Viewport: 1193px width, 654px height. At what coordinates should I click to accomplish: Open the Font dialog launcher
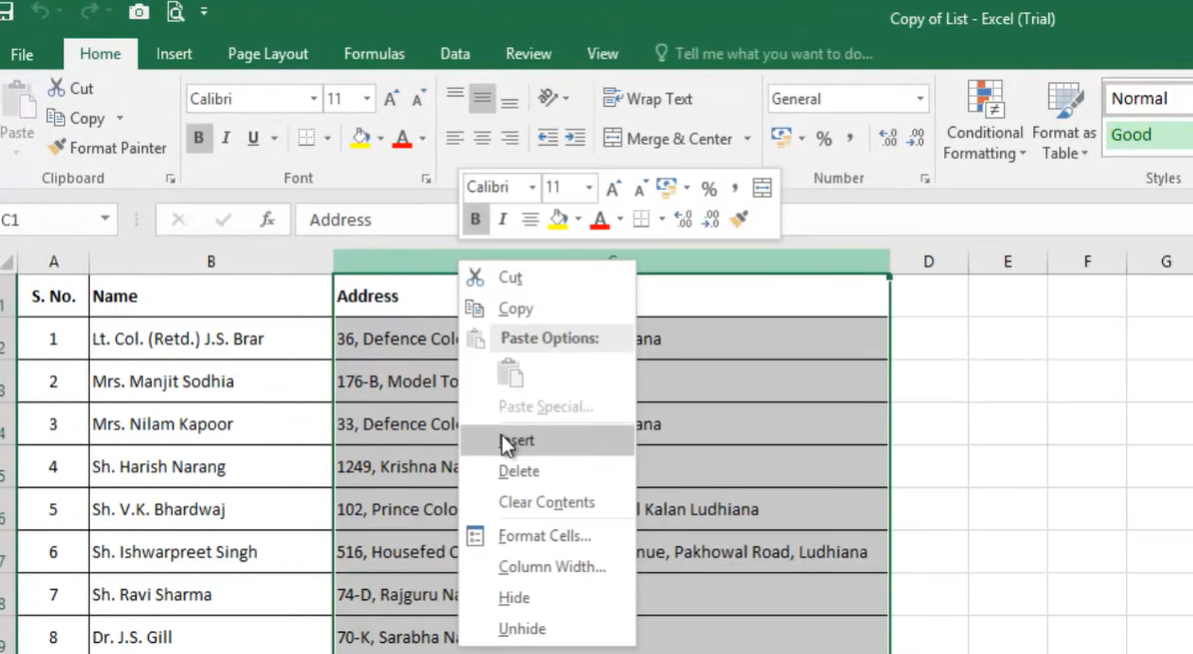coord(426,179)
